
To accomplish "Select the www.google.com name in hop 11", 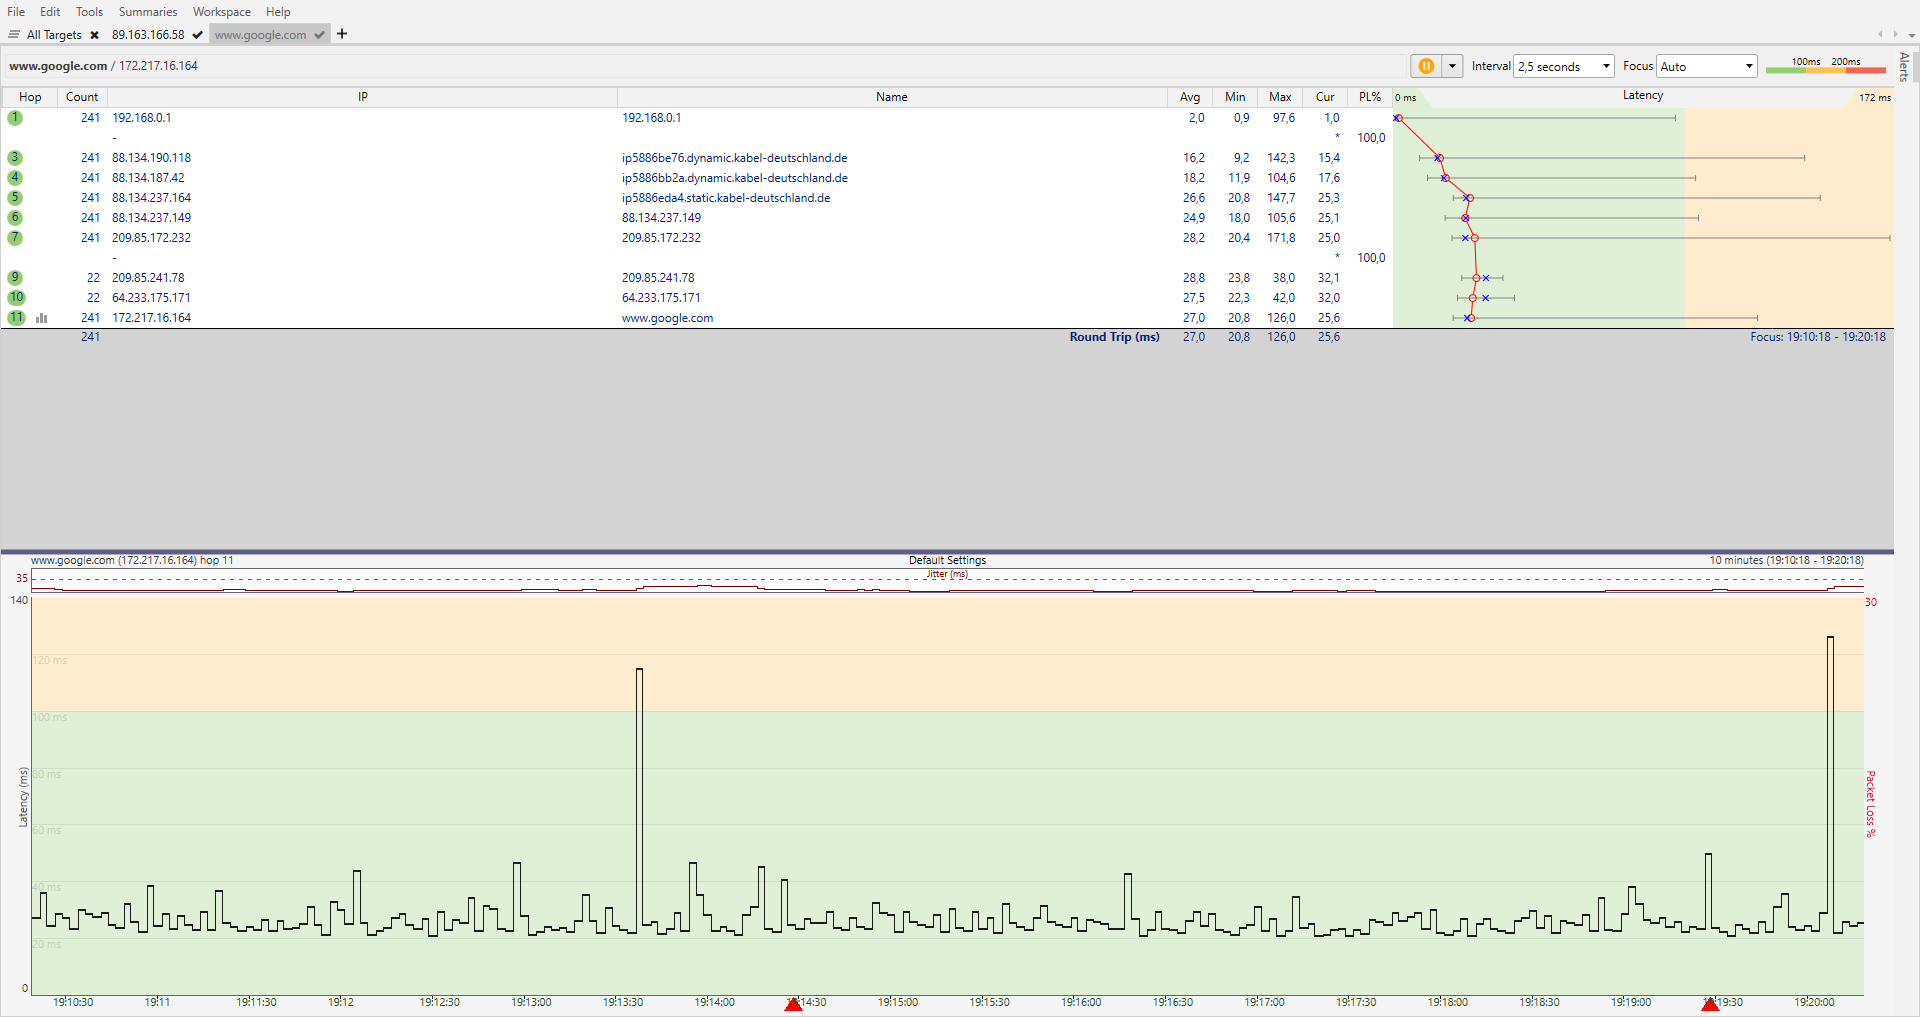I will 667,318.
